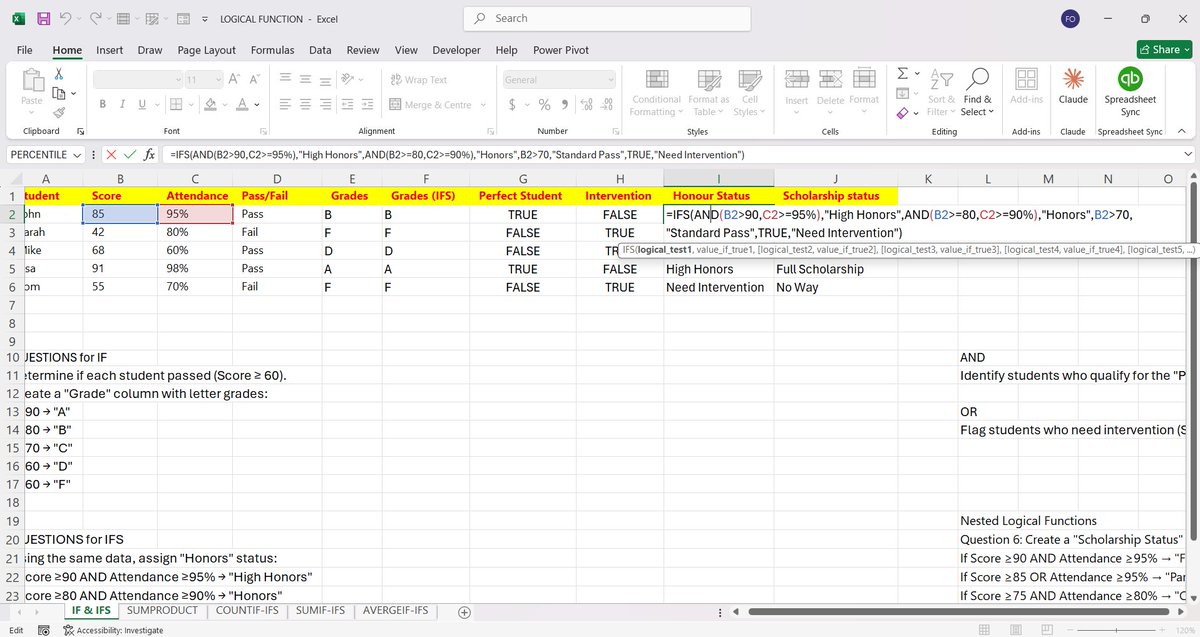Toggle Bold formatting
1200x637 pixels.
(103, 105)
